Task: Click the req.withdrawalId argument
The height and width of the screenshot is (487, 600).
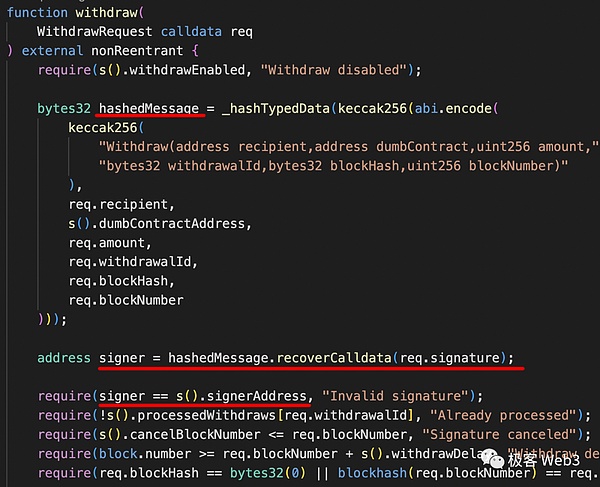Action: 133,262
